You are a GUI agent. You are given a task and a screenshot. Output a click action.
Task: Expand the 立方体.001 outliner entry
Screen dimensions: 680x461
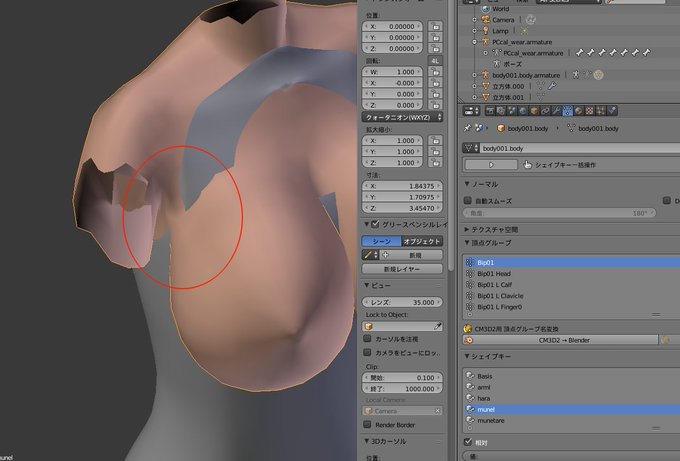474,97
